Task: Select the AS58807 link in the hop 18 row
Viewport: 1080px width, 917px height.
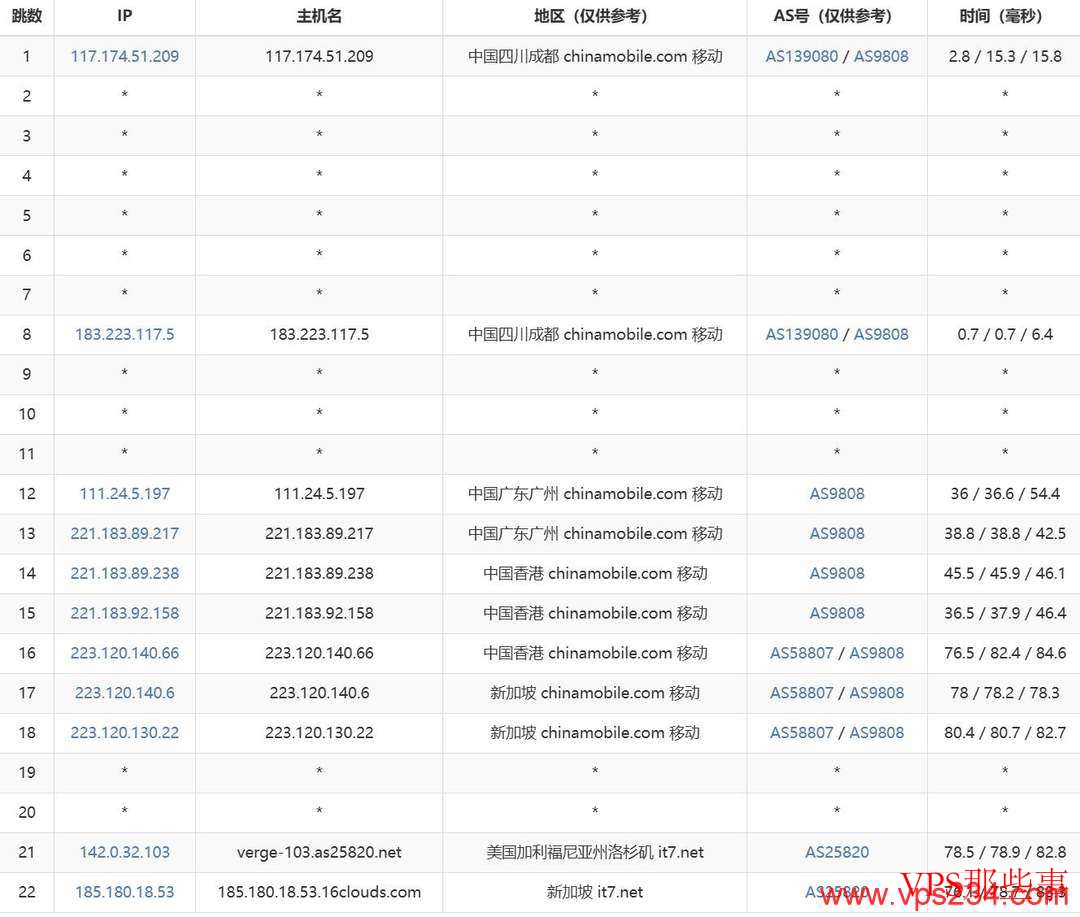Action: click(x=802, y=733)
